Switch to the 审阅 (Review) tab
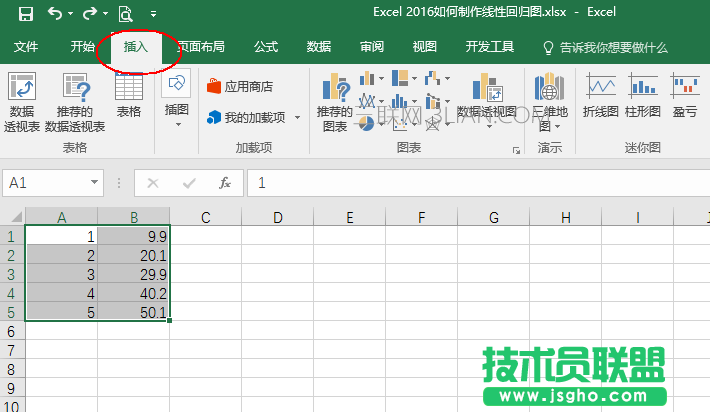 [372, 47]
